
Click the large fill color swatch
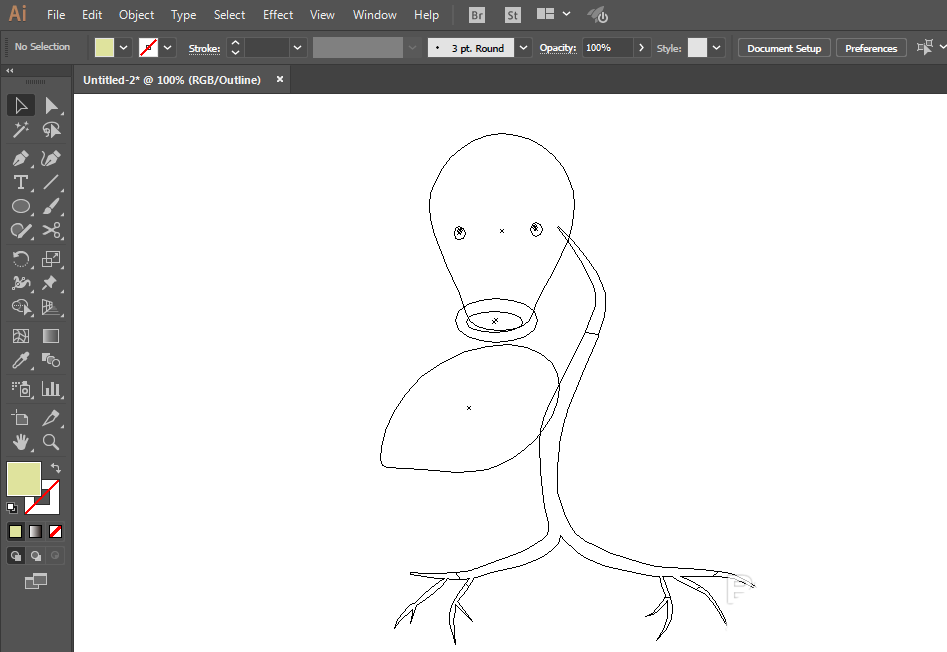pyautogui.click(x=24, y=479)
